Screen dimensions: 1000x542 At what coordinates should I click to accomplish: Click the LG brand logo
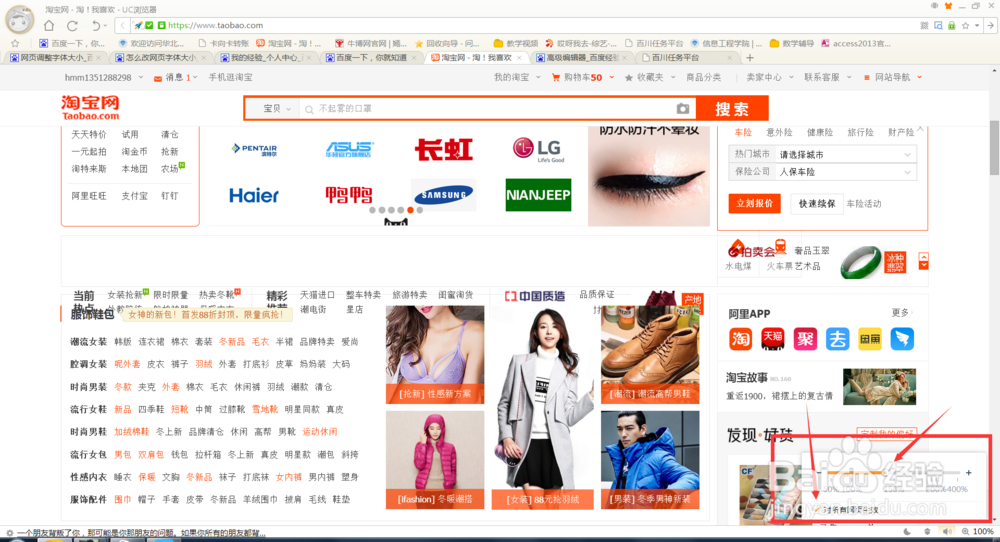point(538,149)
